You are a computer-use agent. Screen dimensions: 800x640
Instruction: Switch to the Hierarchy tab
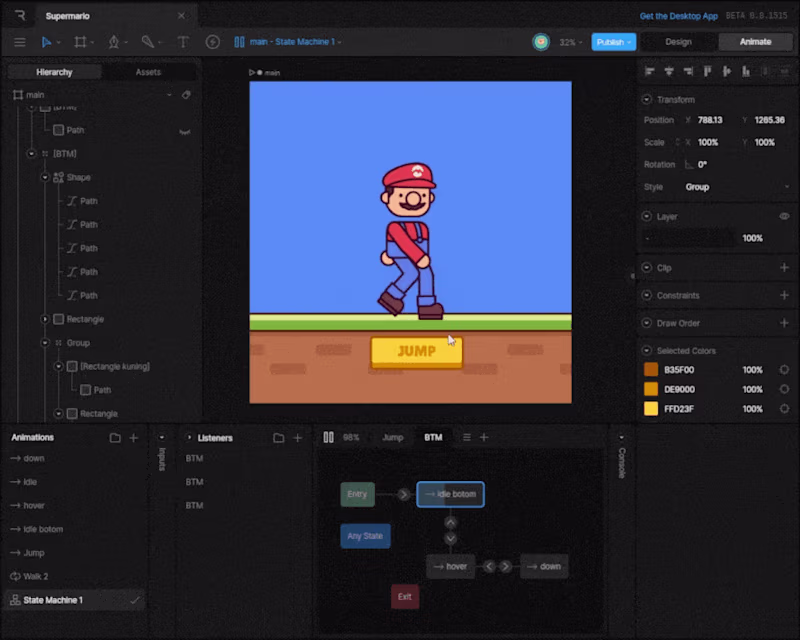tap(55, 72)
